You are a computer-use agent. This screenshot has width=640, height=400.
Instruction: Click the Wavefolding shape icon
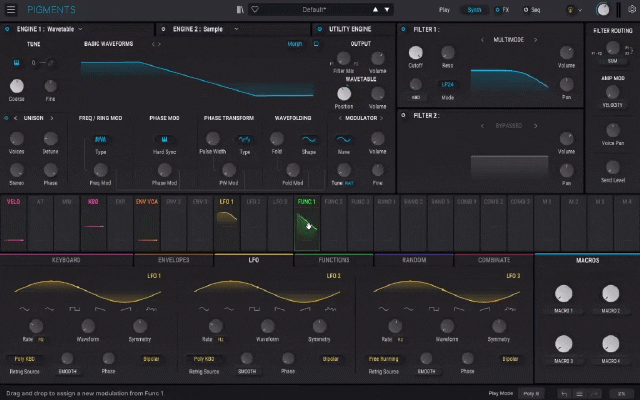click(309, 140)
